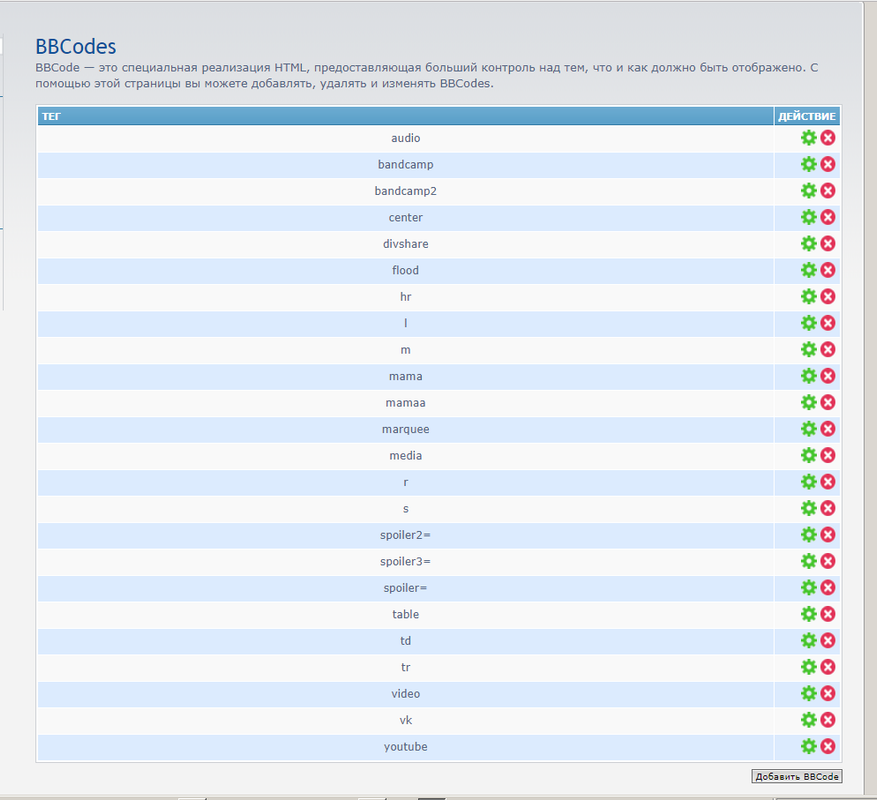877x800 pixels.
Task: Edit the bandcamp2 BBCode
Action: [x=808, y=190]
